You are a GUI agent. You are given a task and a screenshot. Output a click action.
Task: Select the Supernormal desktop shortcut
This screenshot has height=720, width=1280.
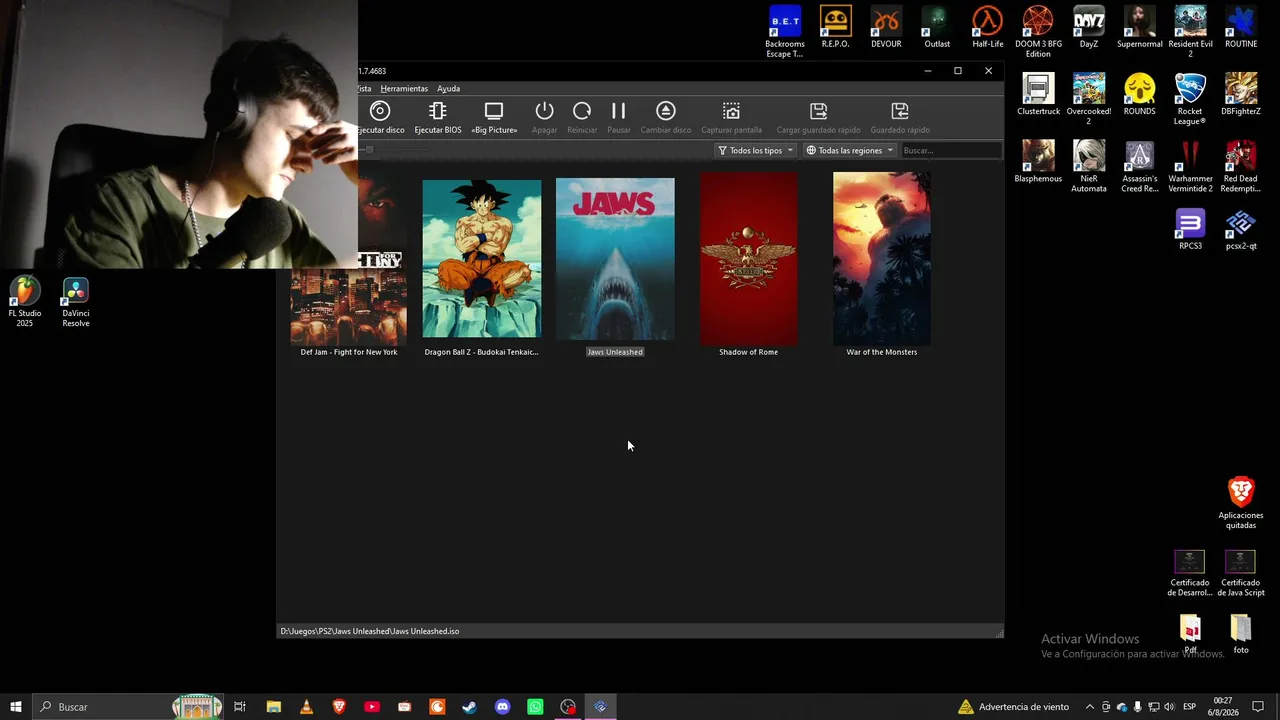click(x=1140, y=27)
